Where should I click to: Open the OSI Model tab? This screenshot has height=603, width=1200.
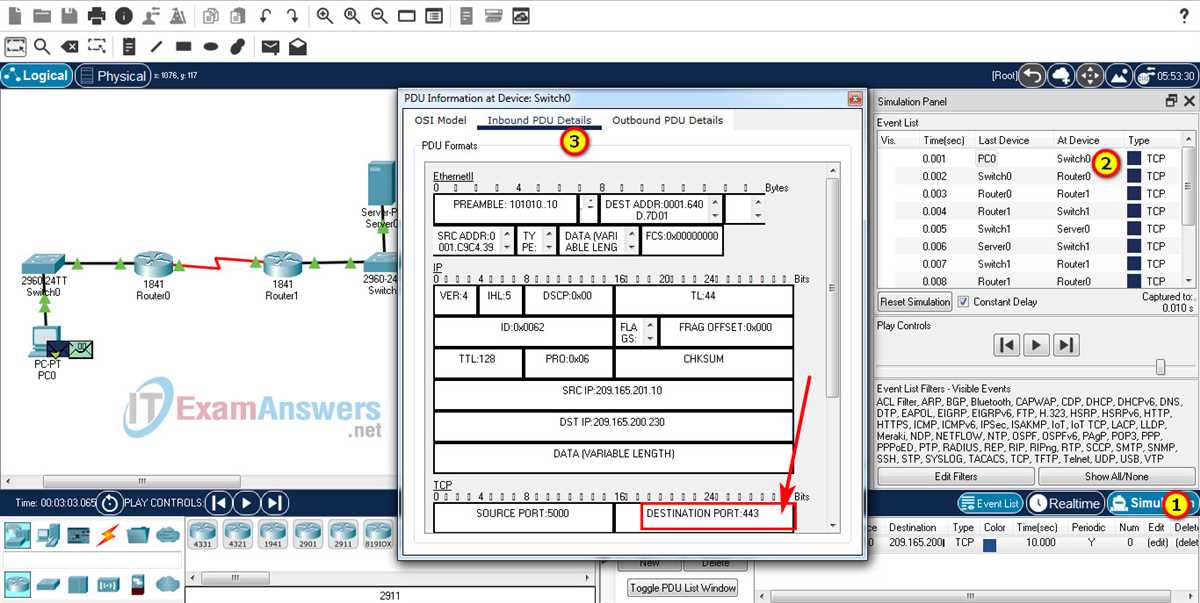(x=440, y=120)
